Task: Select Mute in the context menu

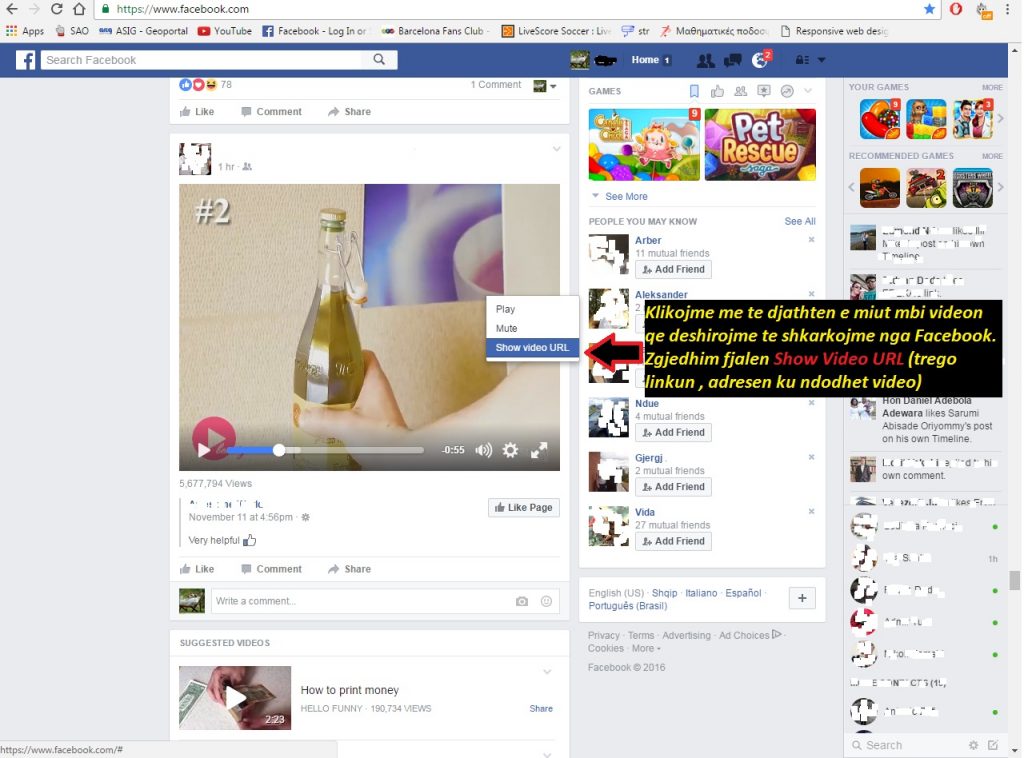Action: (532, 328)
